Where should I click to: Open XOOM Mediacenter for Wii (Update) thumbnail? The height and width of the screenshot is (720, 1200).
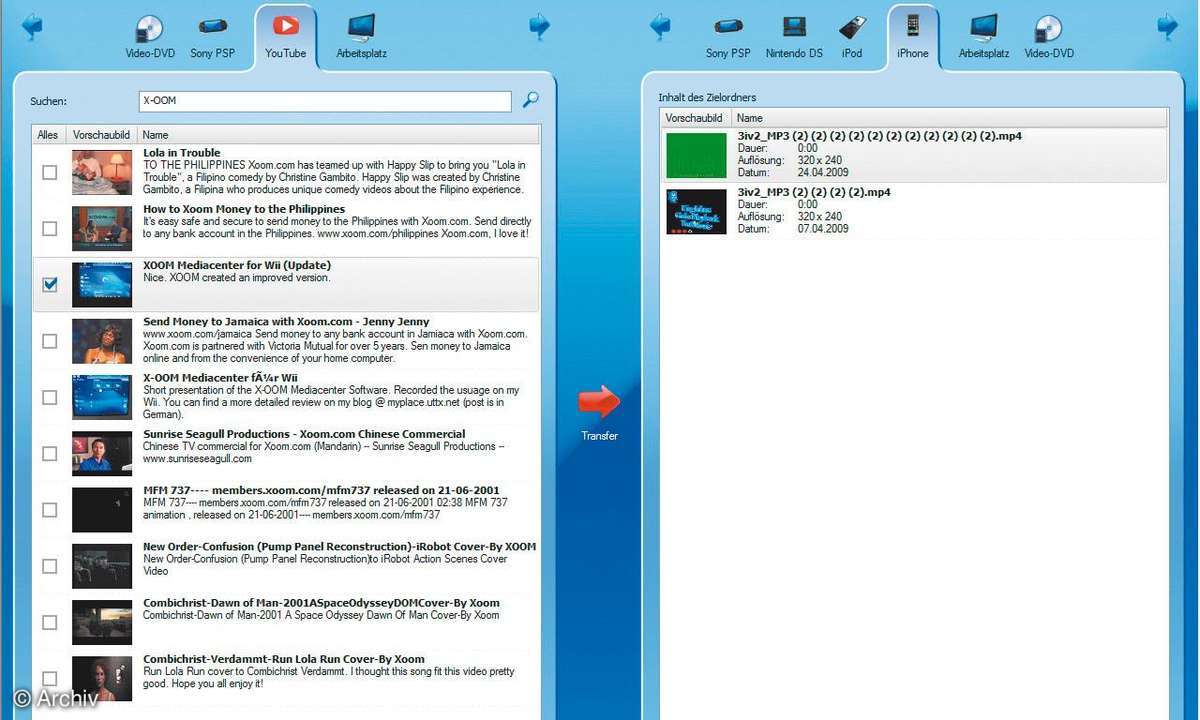(x=102, y=285)
